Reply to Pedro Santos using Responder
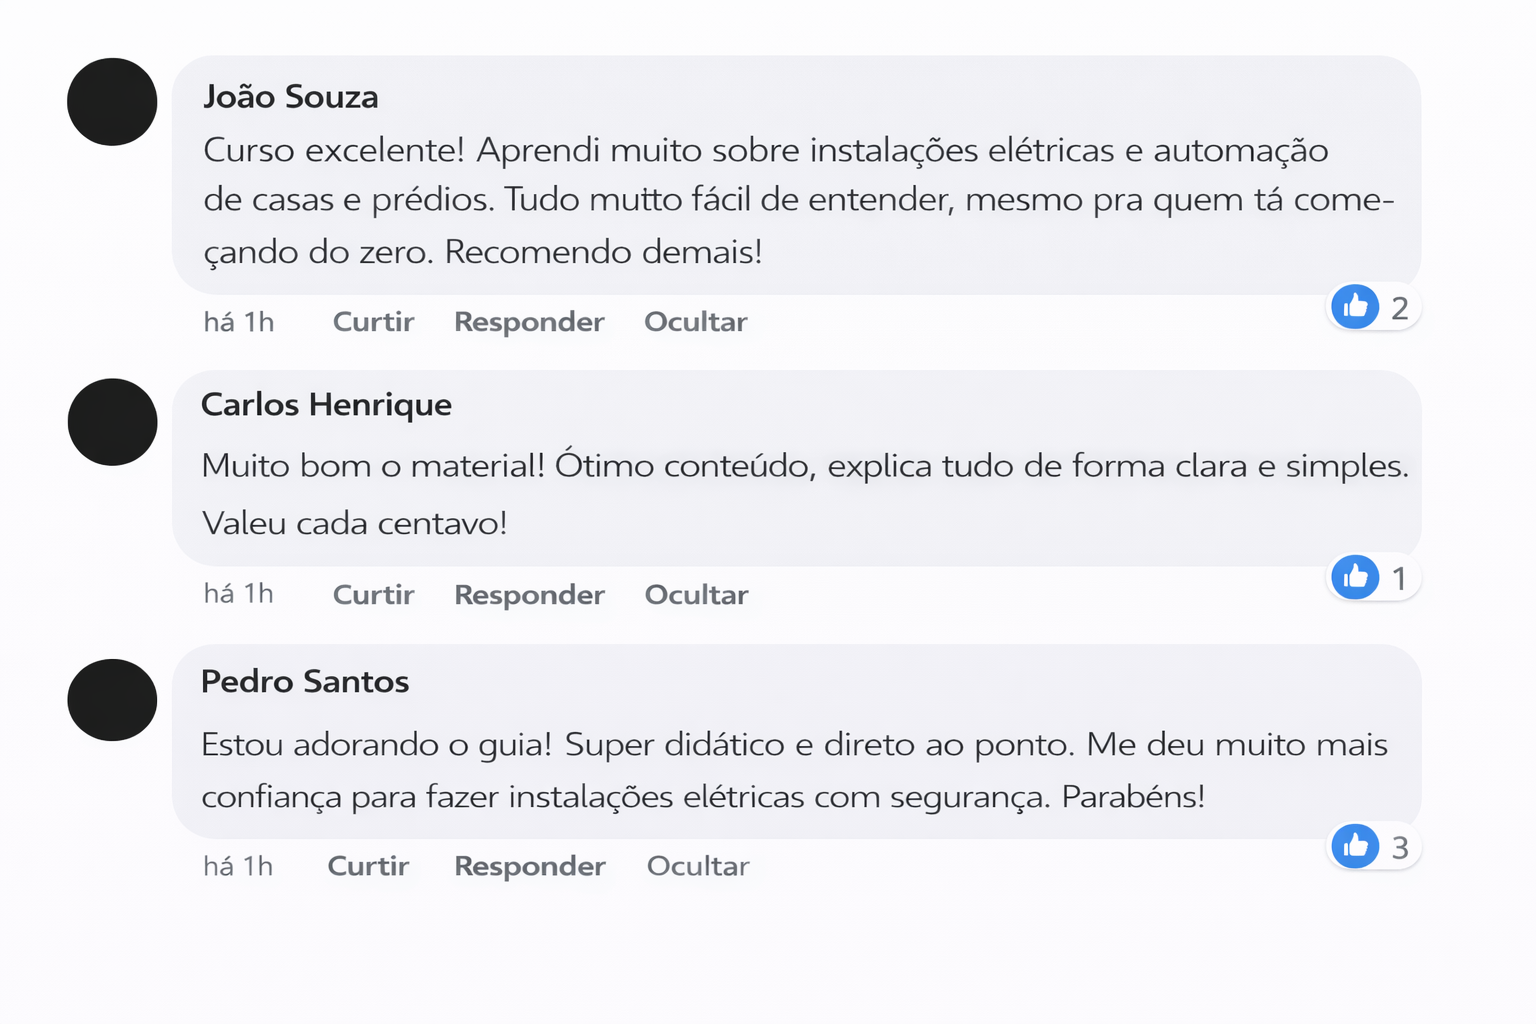Screen dimensions: 1536x1024 (529, 866)
